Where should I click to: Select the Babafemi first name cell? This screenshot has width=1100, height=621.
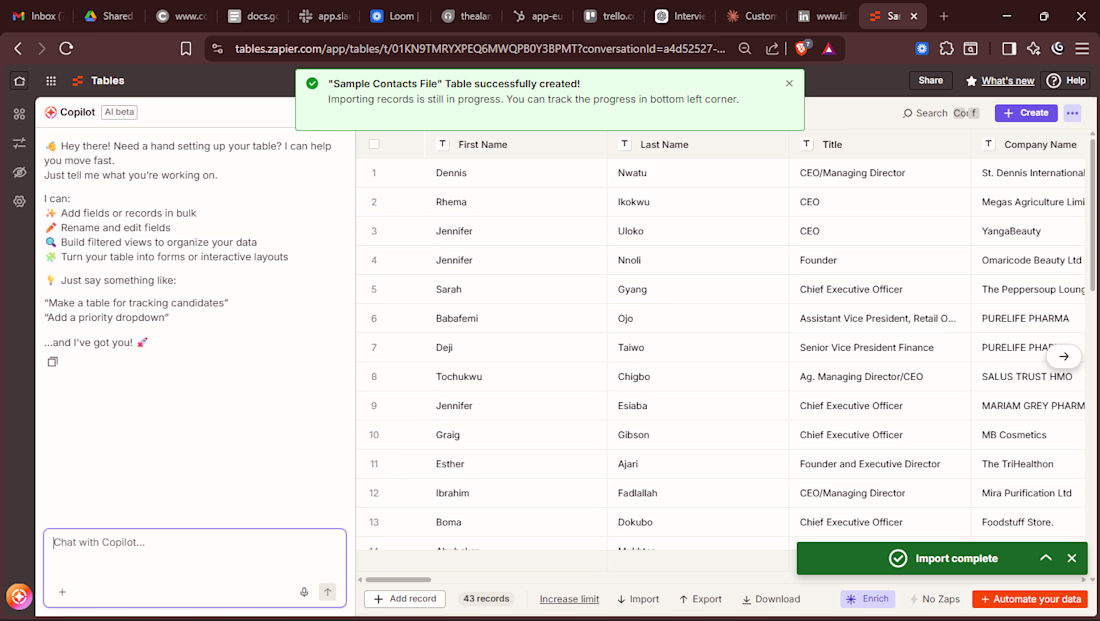pos(516,319)
